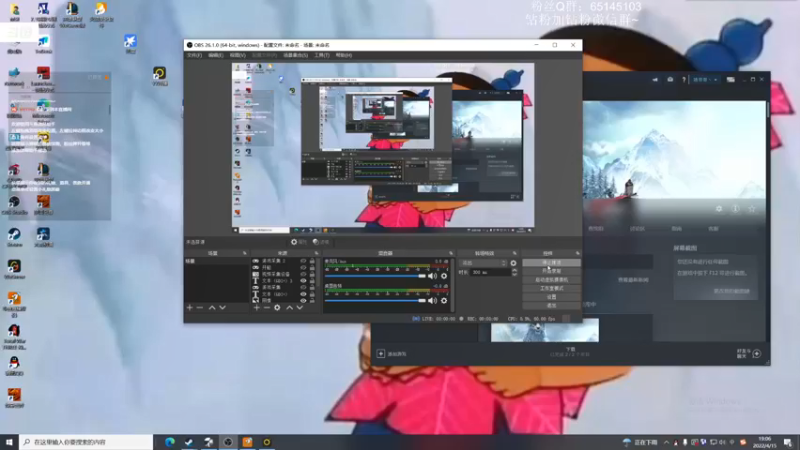Lock the top 游戏采集 2 source
The image size is (800, 450).
pos(312,261)
